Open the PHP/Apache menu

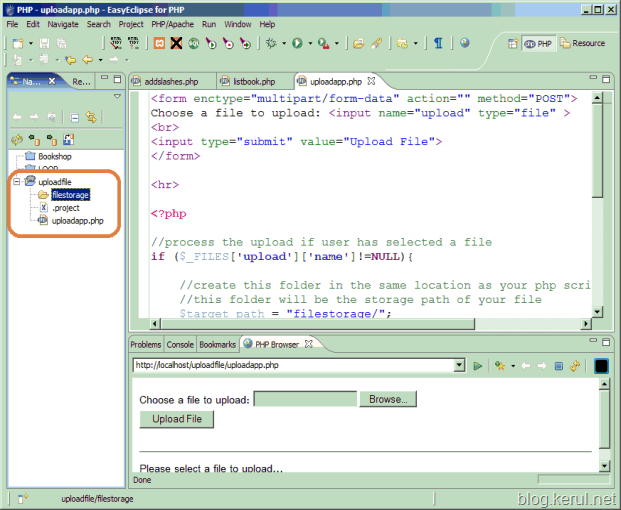(x=172, y=23)
